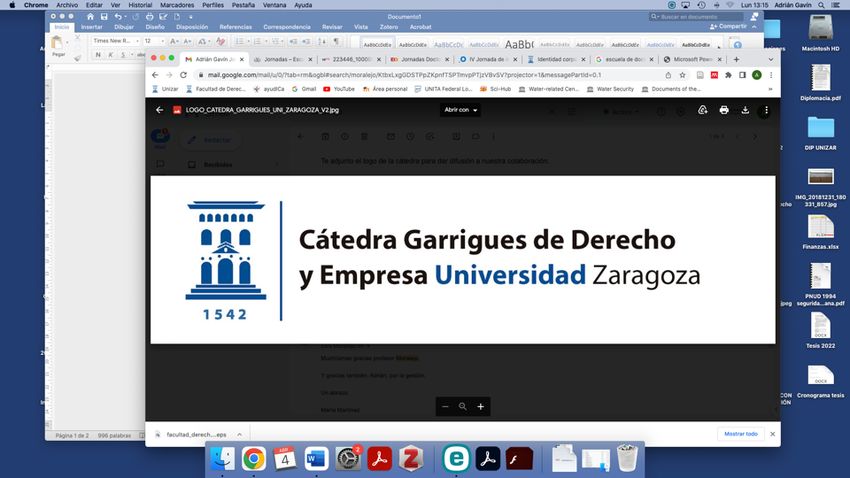This screenshot has width=850, height=478.
Task: Open Word's Referencias ribbon tab
Action: 236,27
